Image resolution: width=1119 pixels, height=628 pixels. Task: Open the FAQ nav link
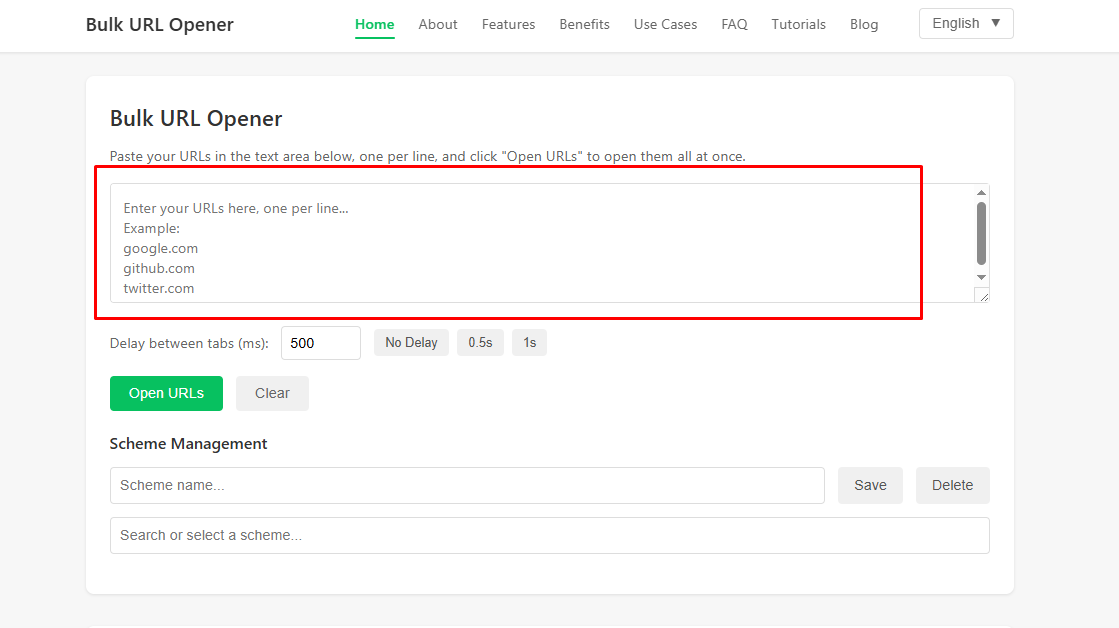pos(734,24)
